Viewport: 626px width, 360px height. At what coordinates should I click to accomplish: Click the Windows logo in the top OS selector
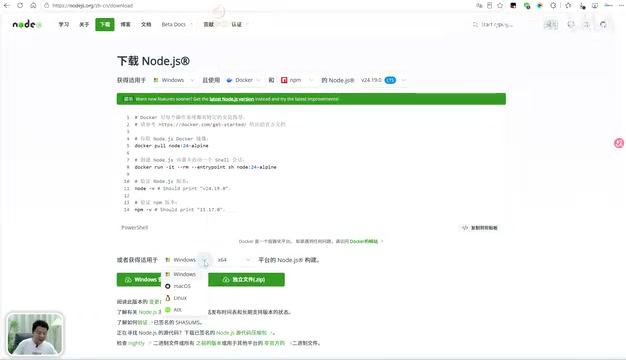click(x=156, y=80)
